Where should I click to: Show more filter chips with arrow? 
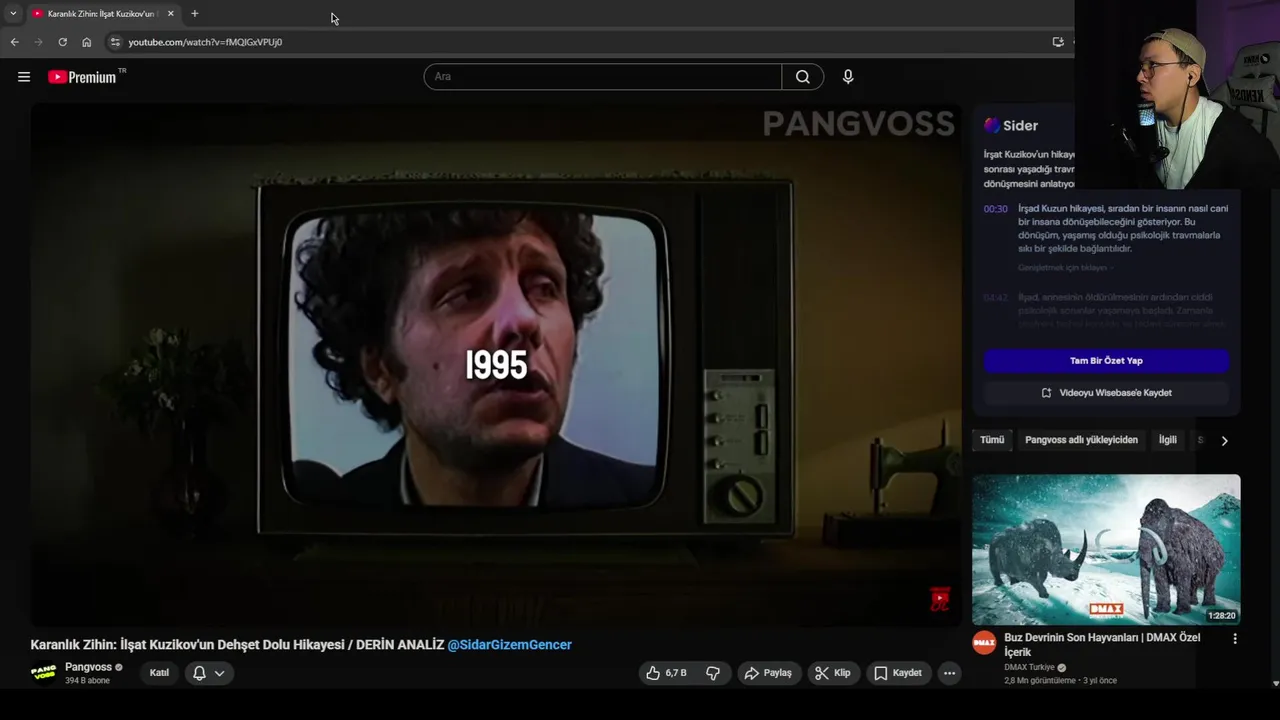(x=1224, y=440)
